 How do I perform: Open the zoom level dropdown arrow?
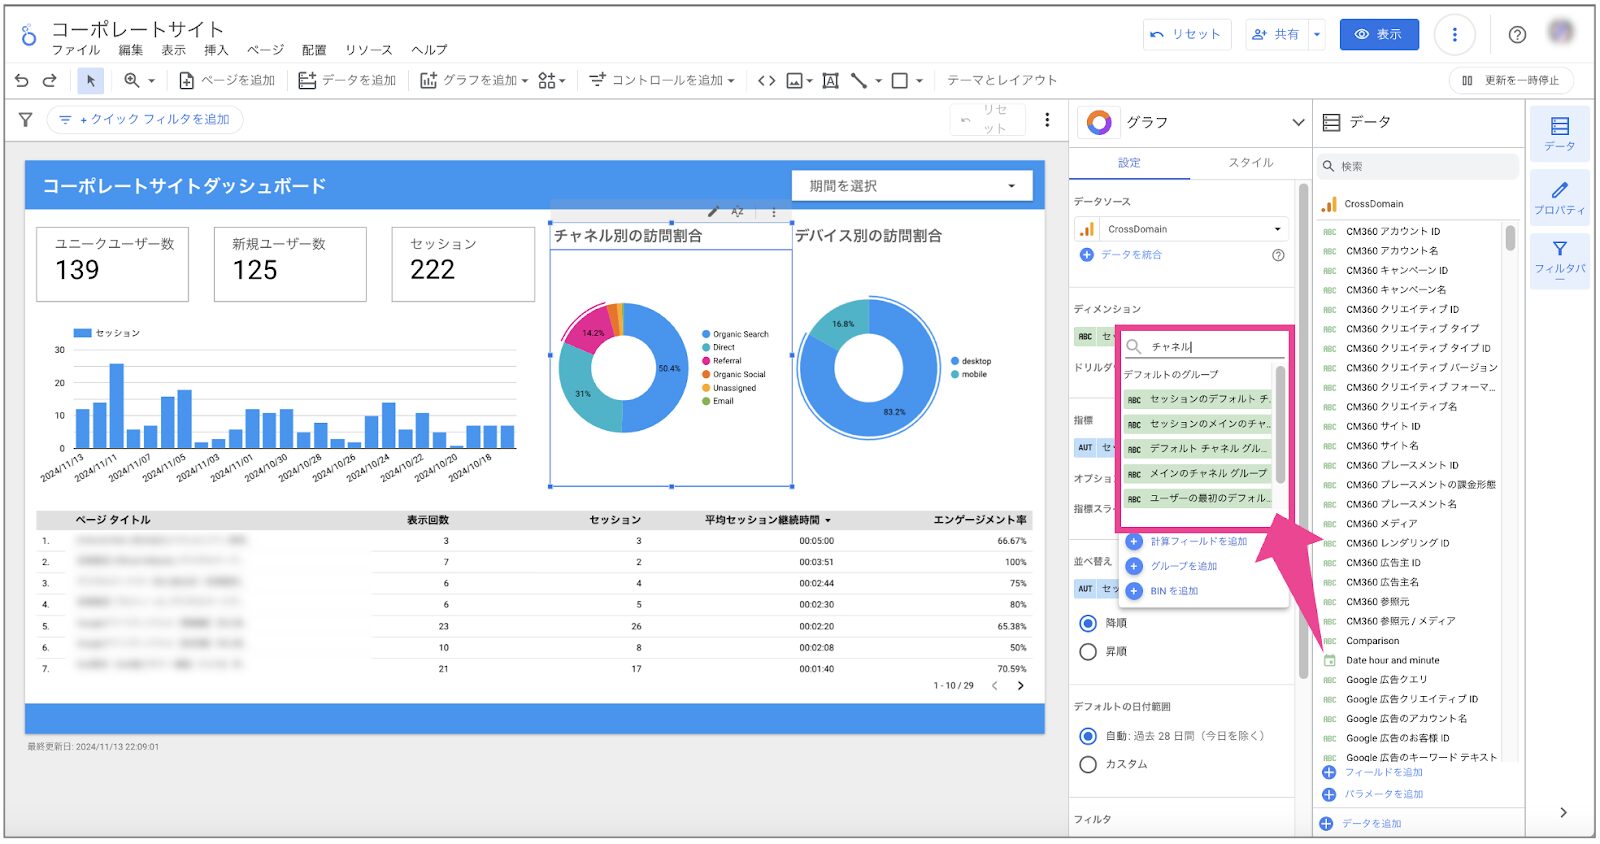point(152,81)
